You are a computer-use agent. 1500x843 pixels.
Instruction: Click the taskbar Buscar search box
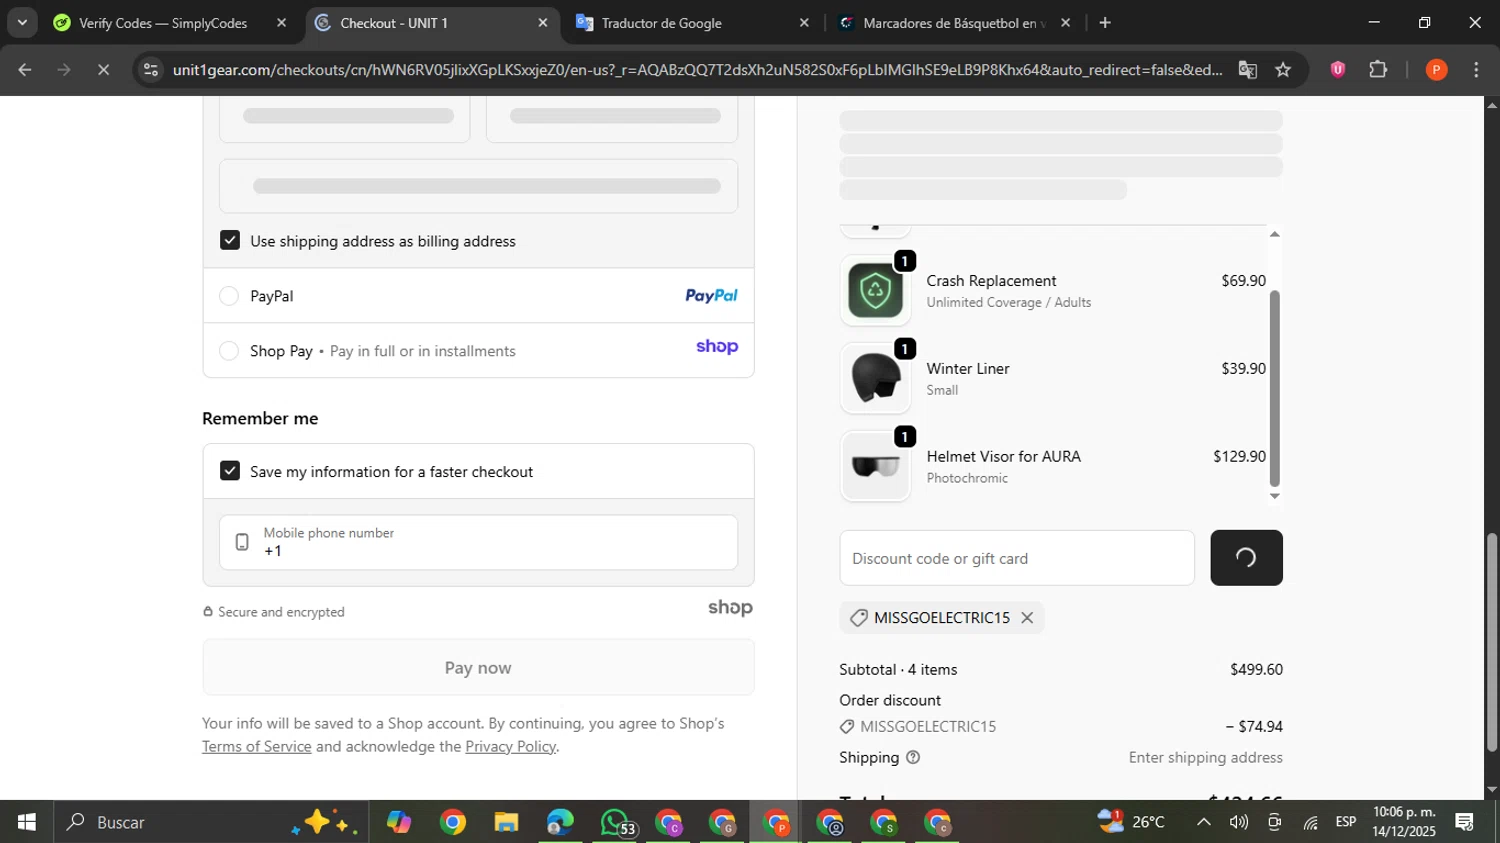tap(212, 822)
